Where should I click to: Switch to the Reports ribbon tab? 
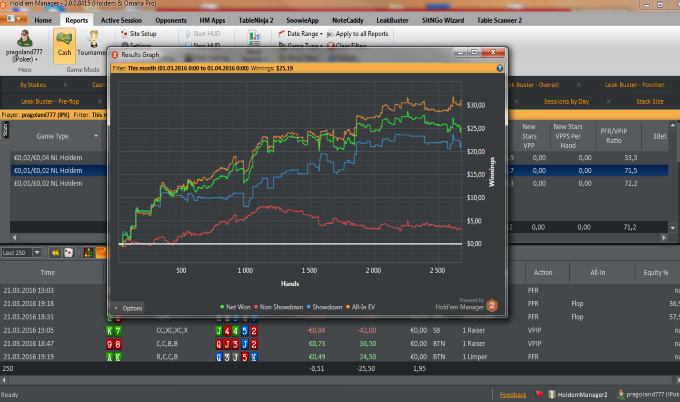pyautogui.click(x=76, y=20)
